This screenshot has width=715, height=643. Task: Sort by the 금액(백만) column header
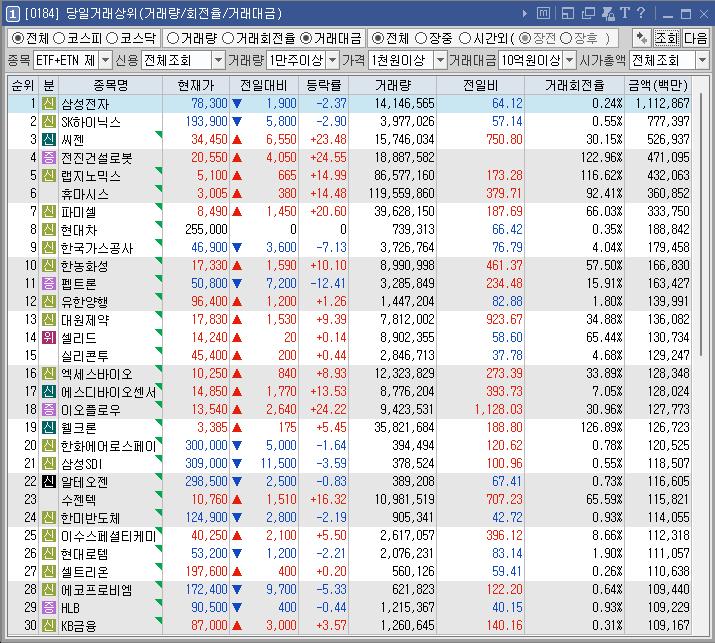tap(658, 85)
